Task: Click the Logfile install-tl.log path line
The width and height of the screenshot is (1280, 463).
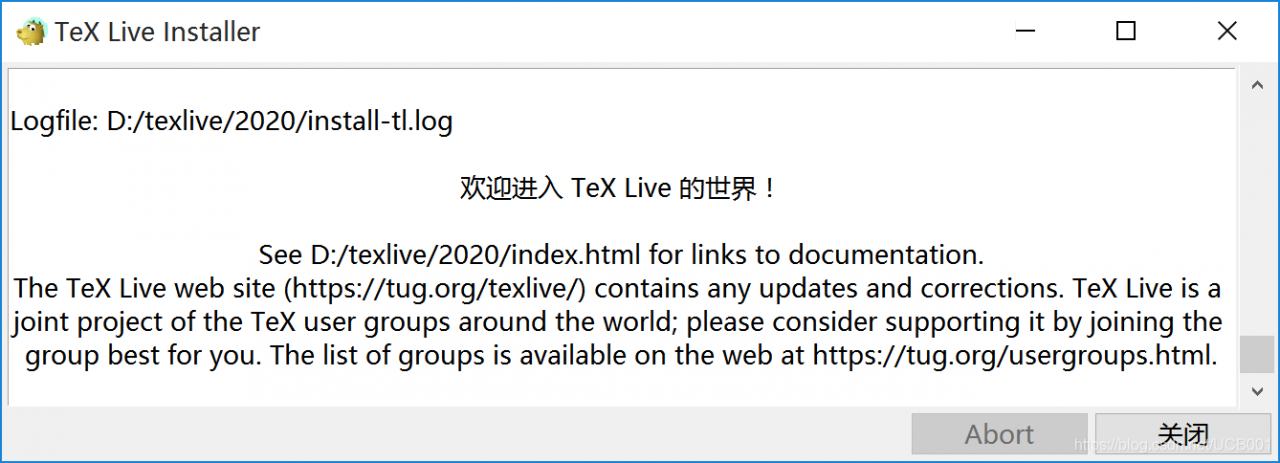Action: (x=231, y=122)
